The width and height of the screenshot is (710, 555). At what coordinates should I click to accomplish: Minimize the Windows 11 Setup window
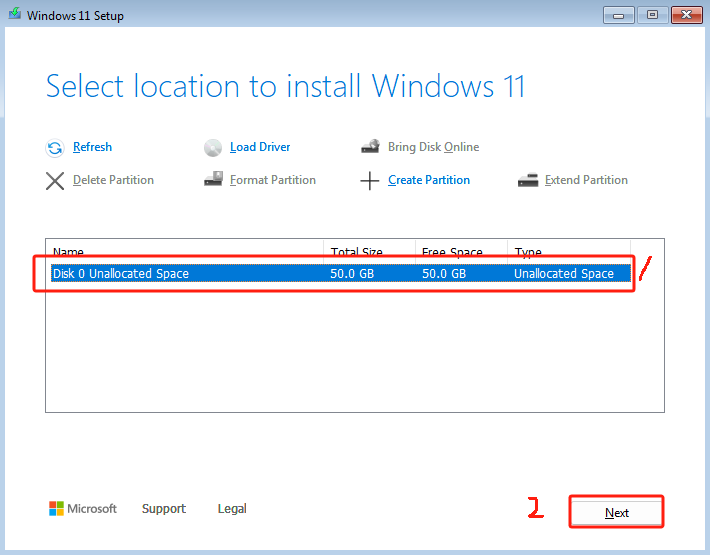click(x=618, y=15)
